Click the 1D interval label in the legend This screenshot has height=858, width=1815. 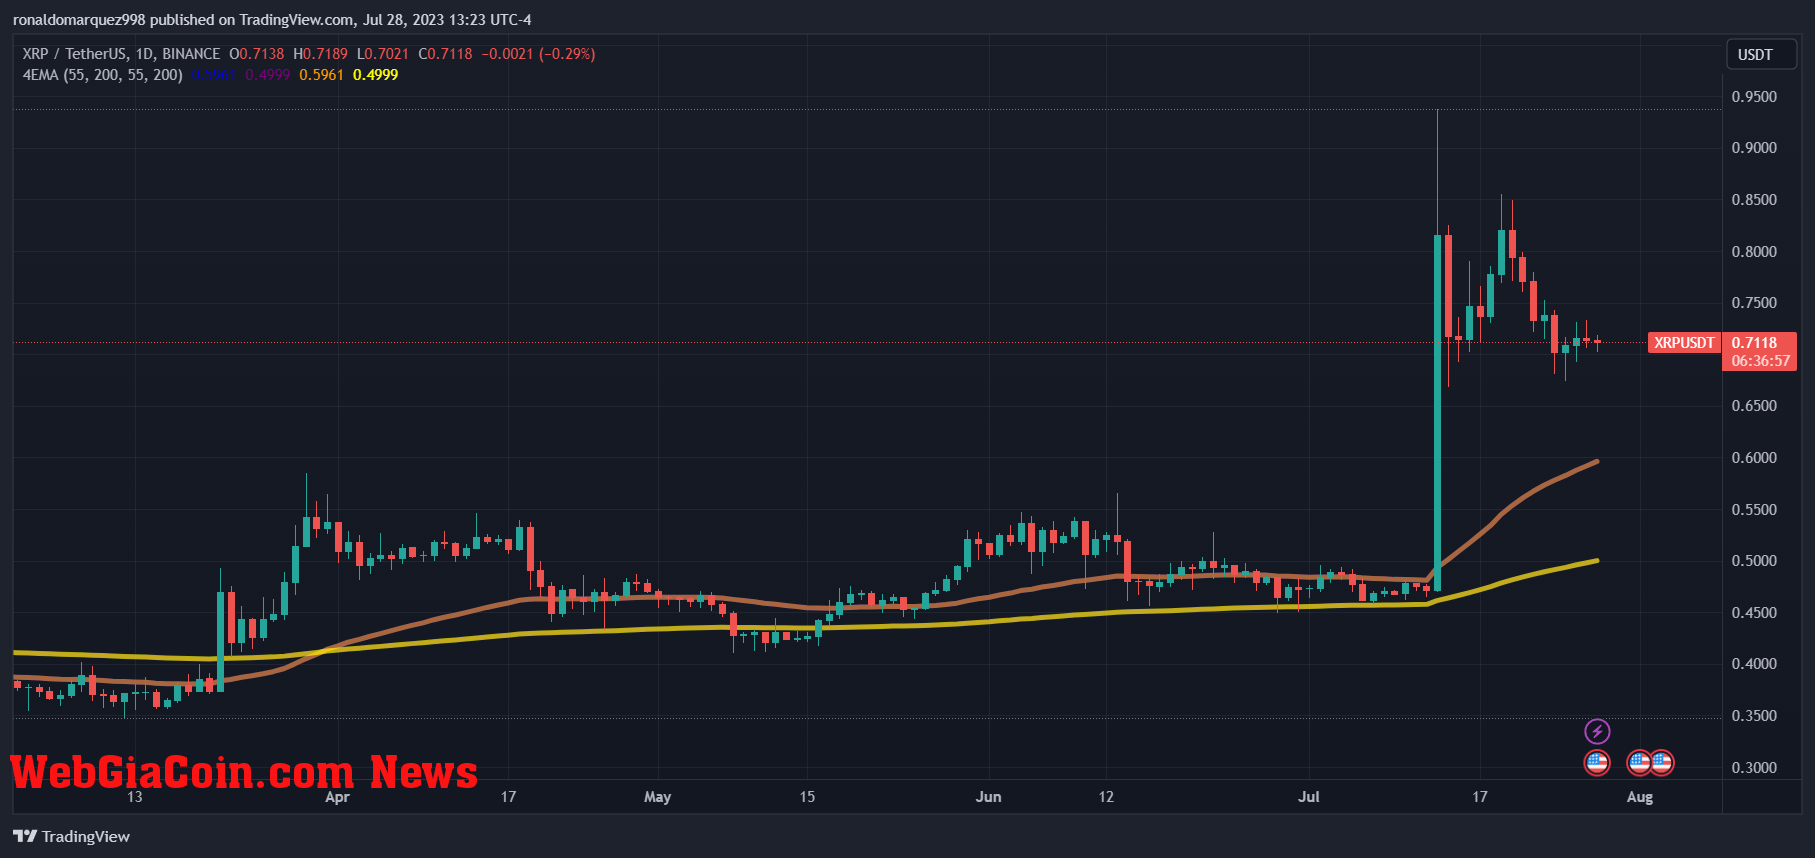click(144, 54)
